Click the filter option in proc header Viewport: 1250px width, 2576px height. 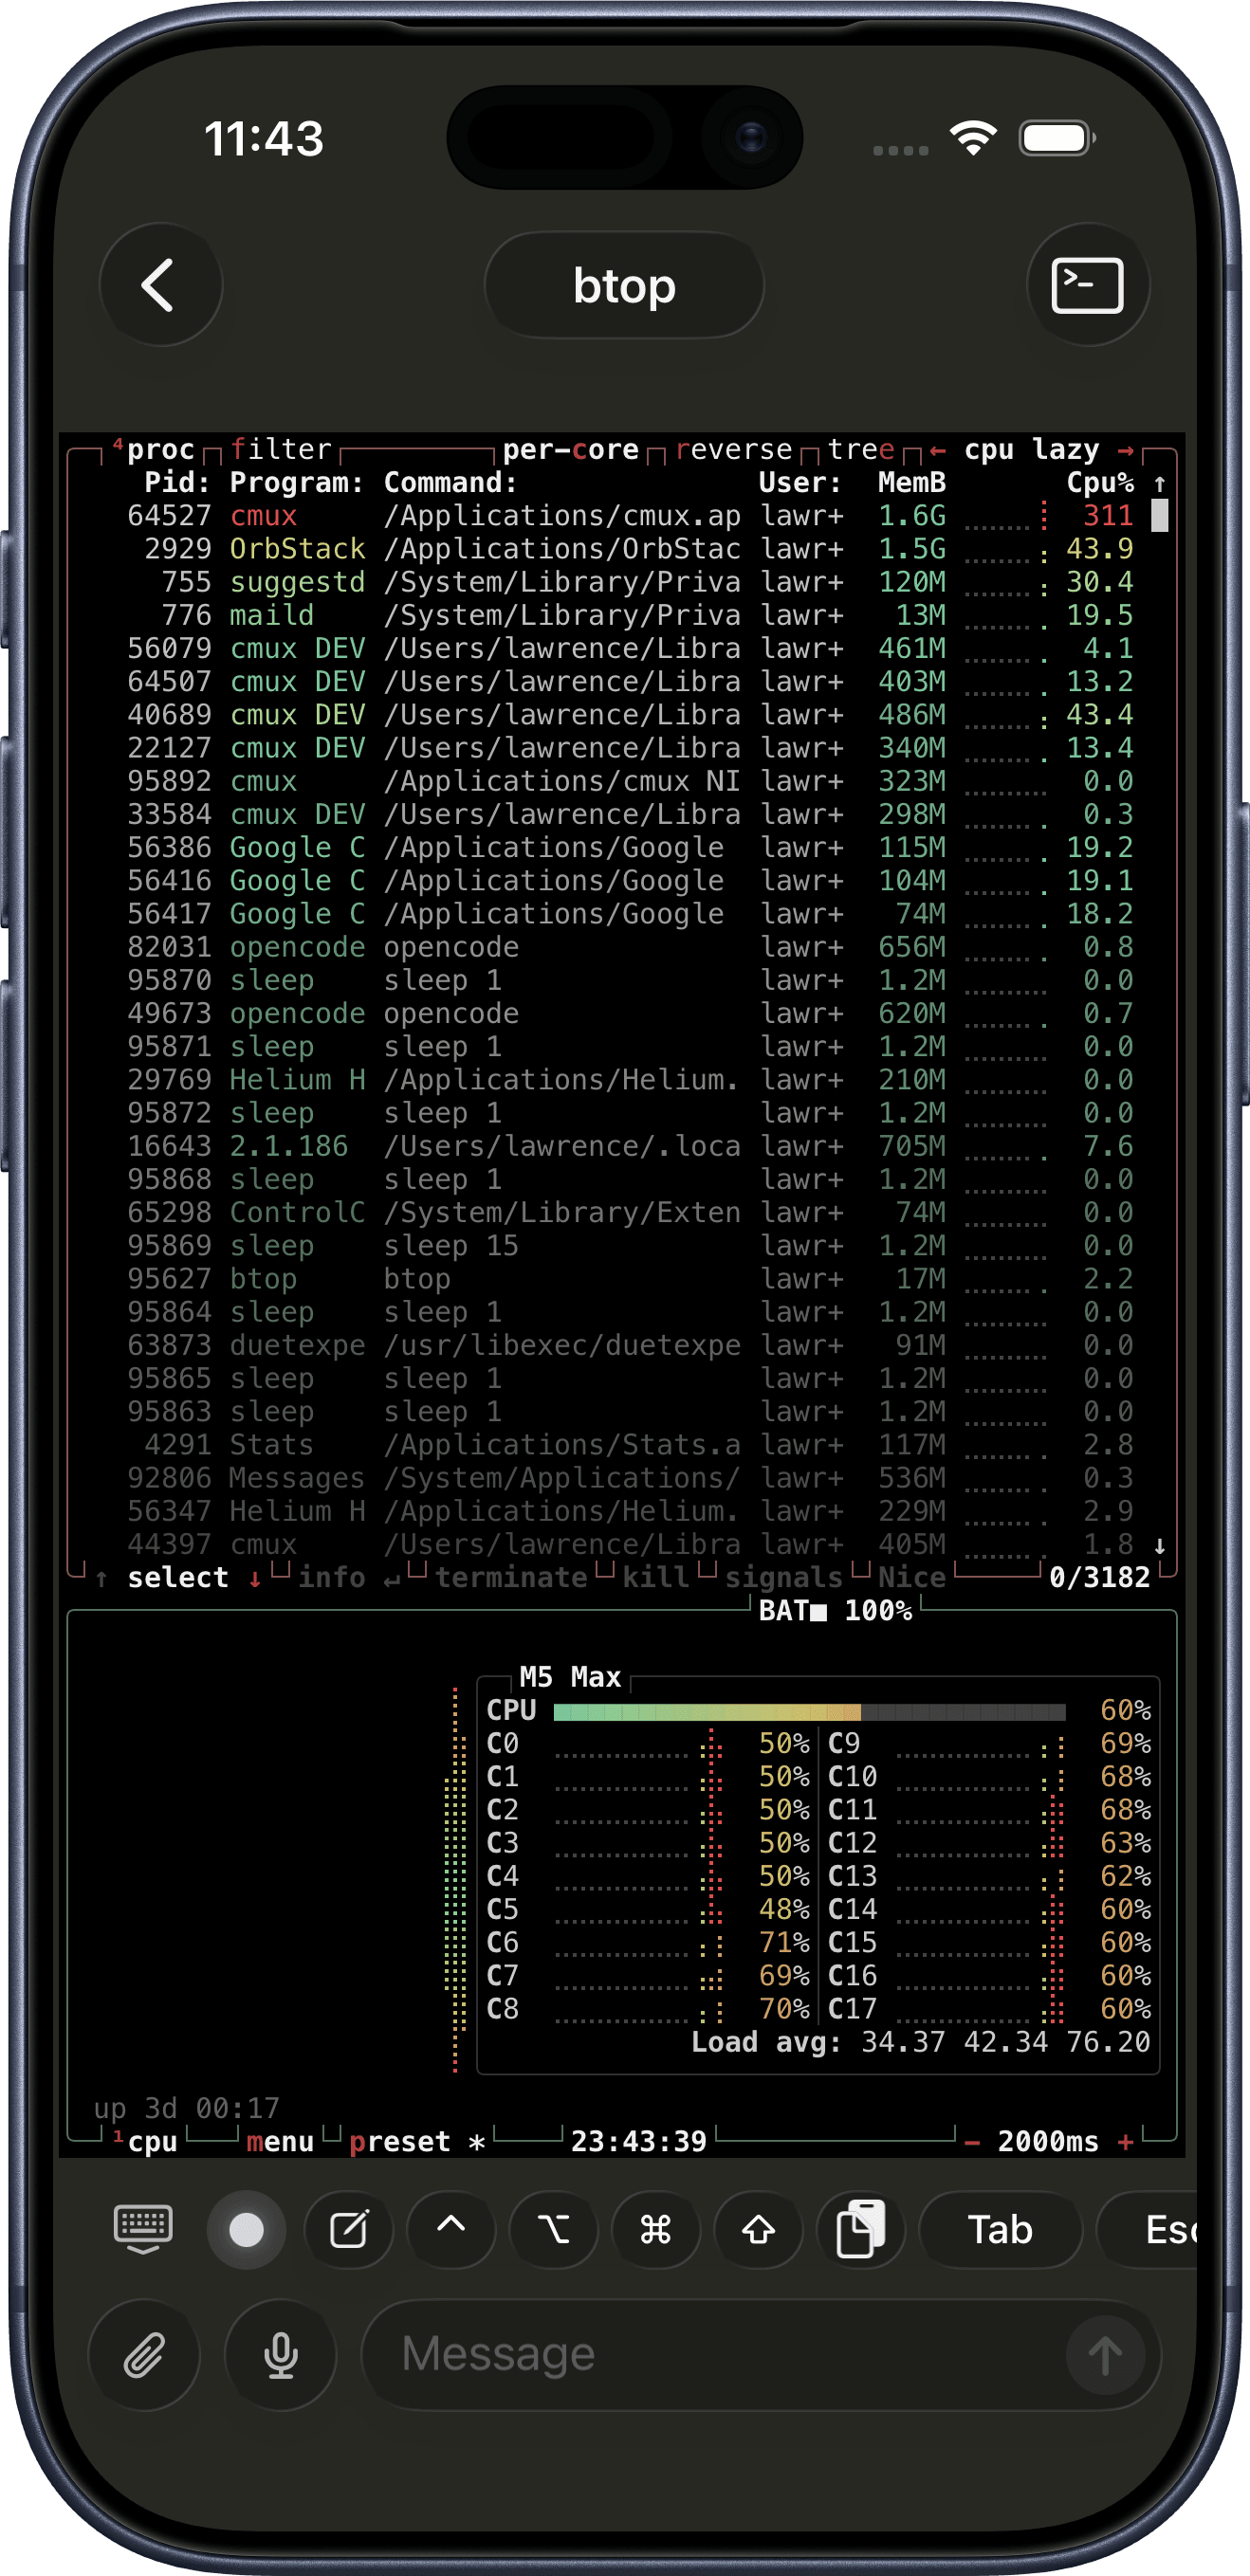tap(281, 450)
